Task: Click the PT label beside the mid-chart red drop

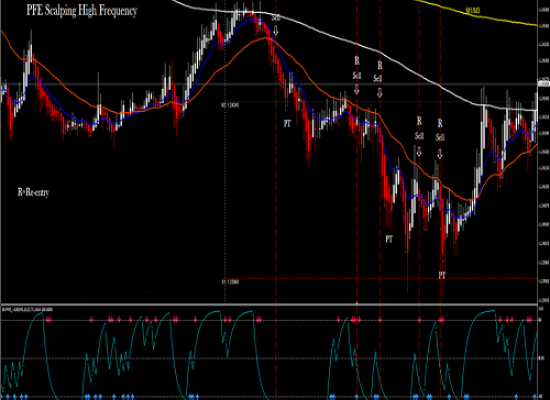Action: 389,239
